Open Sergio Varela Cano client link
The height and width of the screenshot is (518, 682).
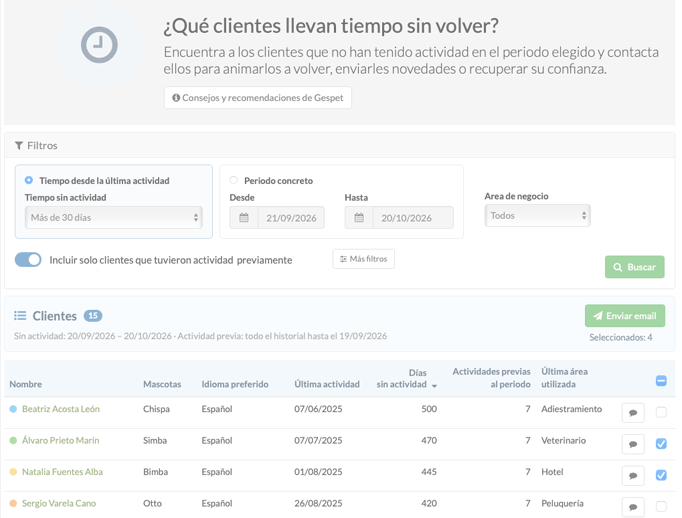59,503
